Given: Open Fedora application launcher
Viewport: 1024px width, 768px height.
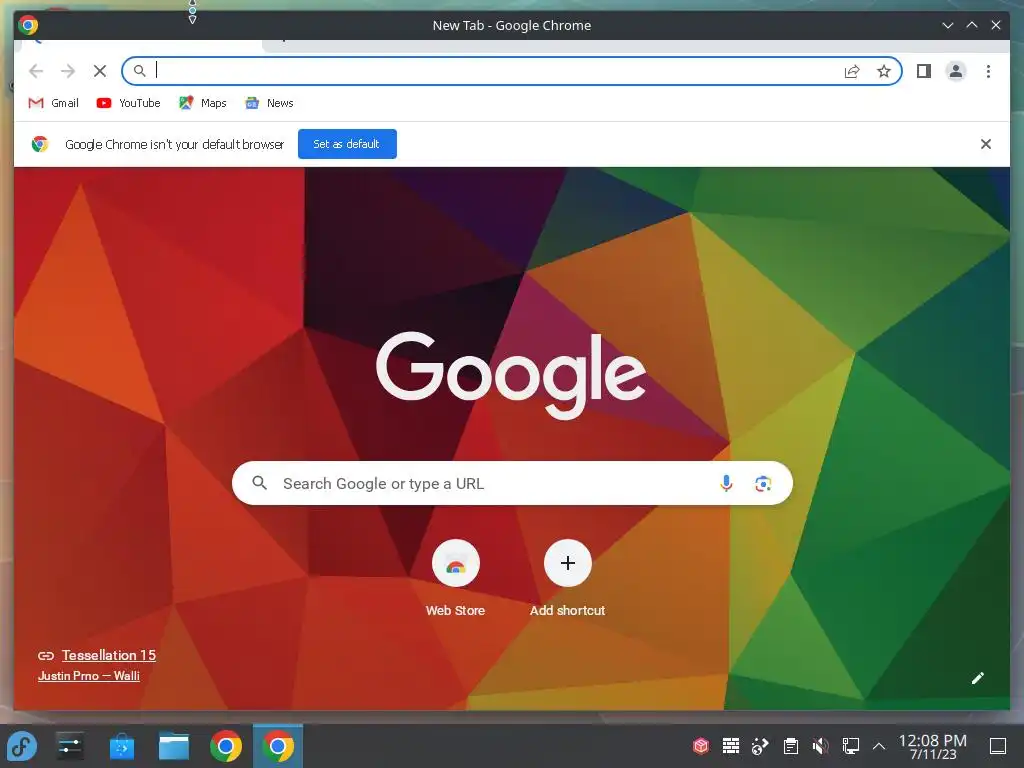Looking at the screenshot, I should 22,746.
